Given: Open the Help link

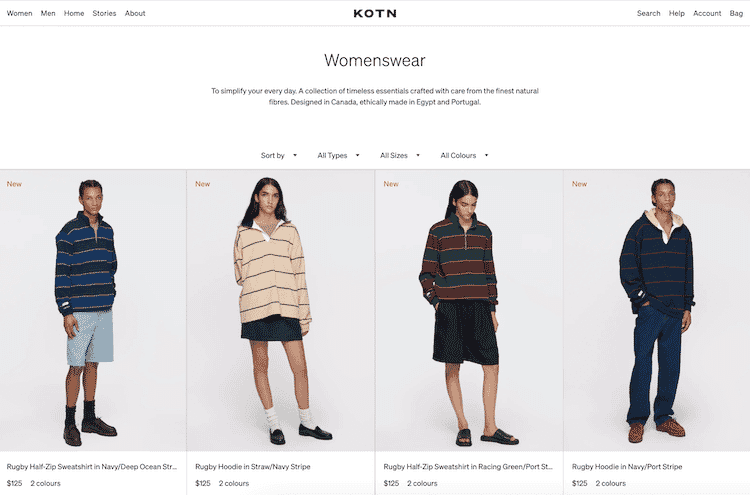Looking at the screenshot, I should (x=677, y=13).
